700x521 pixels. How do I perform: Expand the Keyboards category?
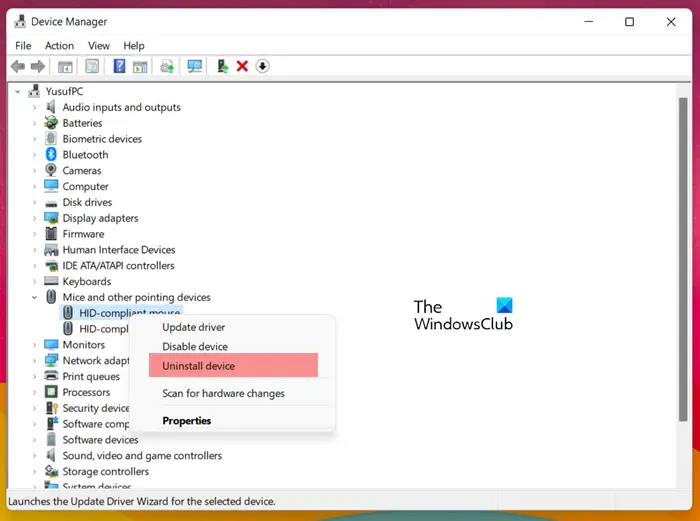[34, 281]
